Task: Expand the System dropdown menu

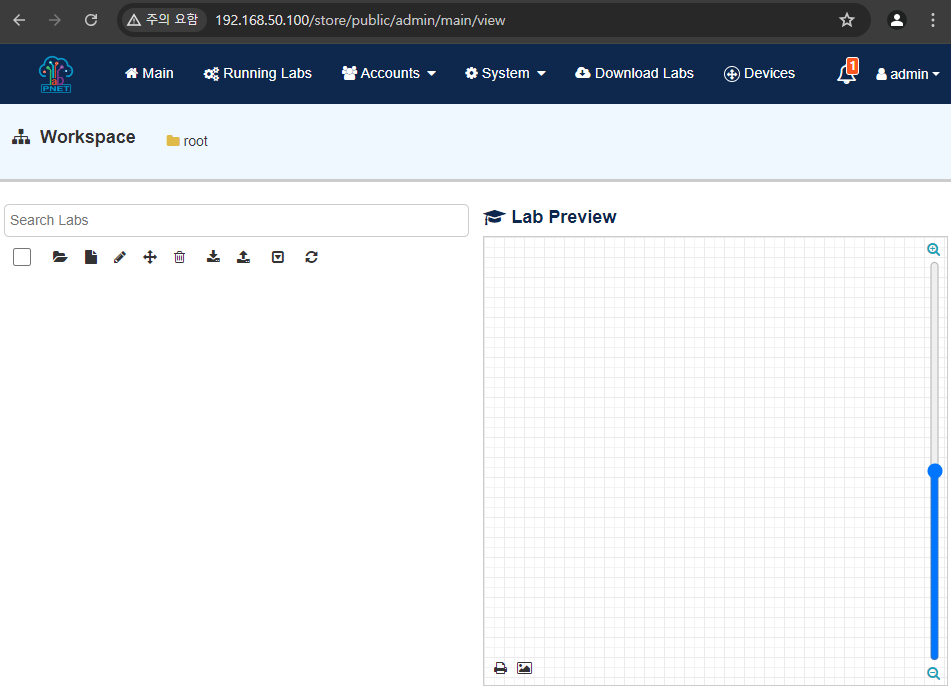Action: click(x=505, y=73)
